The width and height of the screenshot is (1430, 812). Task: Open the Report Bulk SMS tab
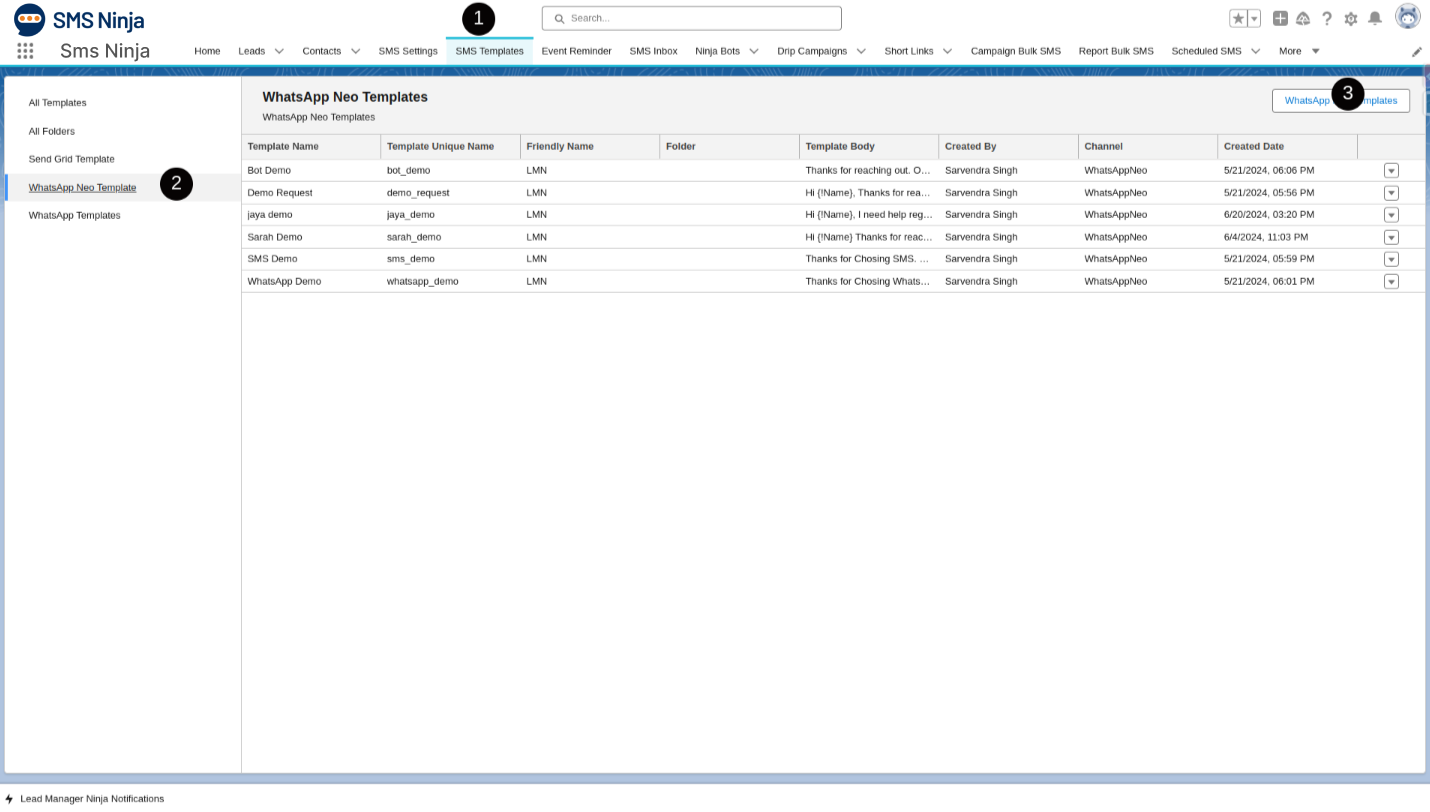point(1116,51)
